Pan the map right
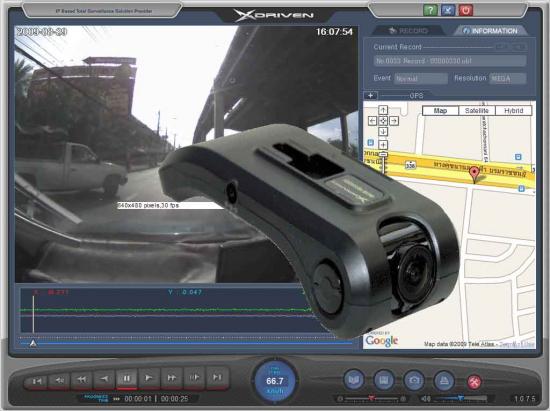 [394, 121]
